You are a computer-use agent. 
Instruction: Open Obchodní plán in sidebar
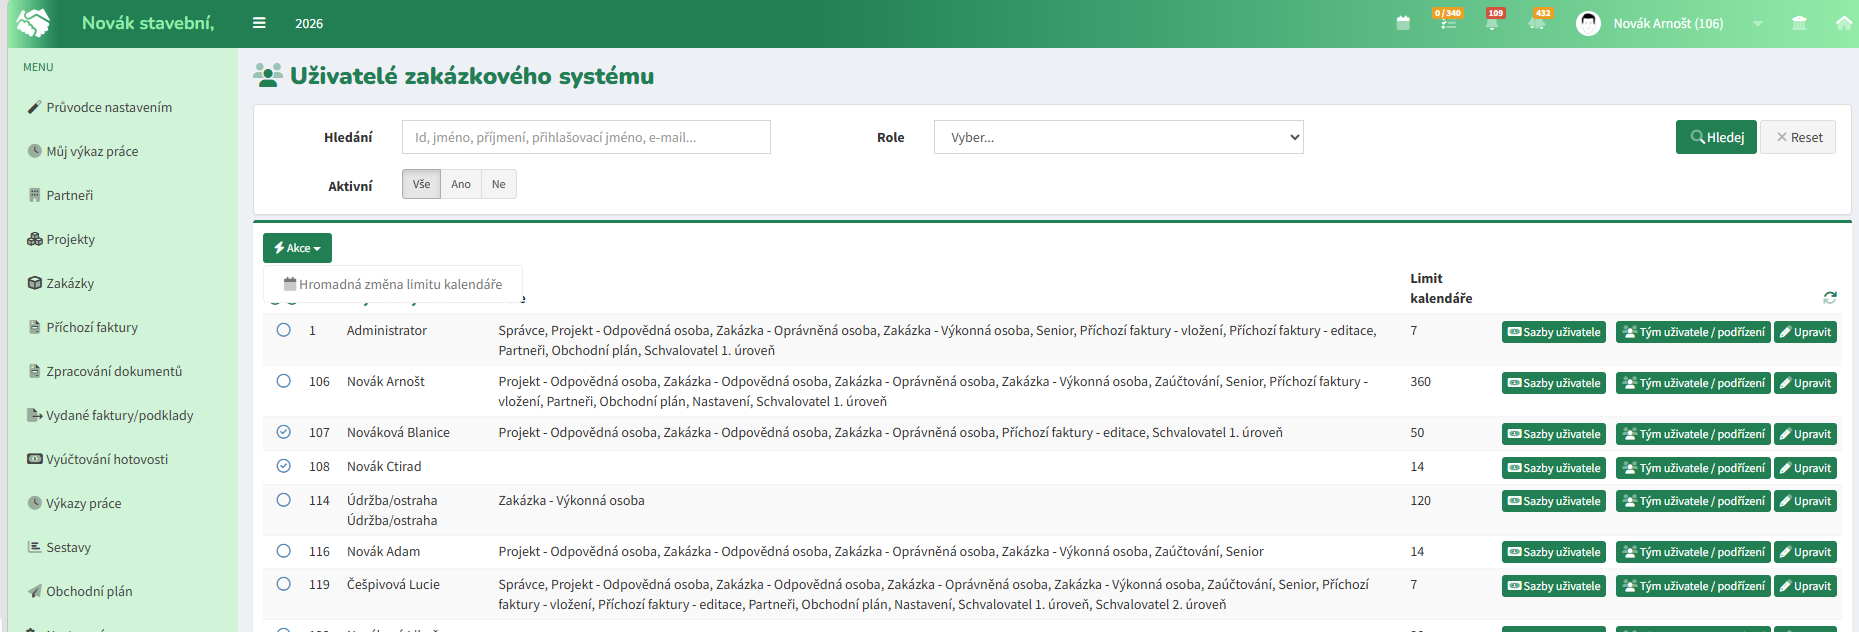pyautogui.click(x=89, y=591)
